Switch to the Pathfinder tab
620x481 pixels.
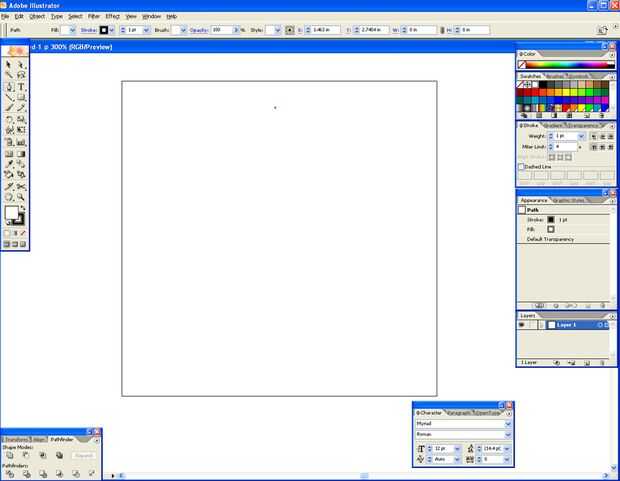pos(62,439)
